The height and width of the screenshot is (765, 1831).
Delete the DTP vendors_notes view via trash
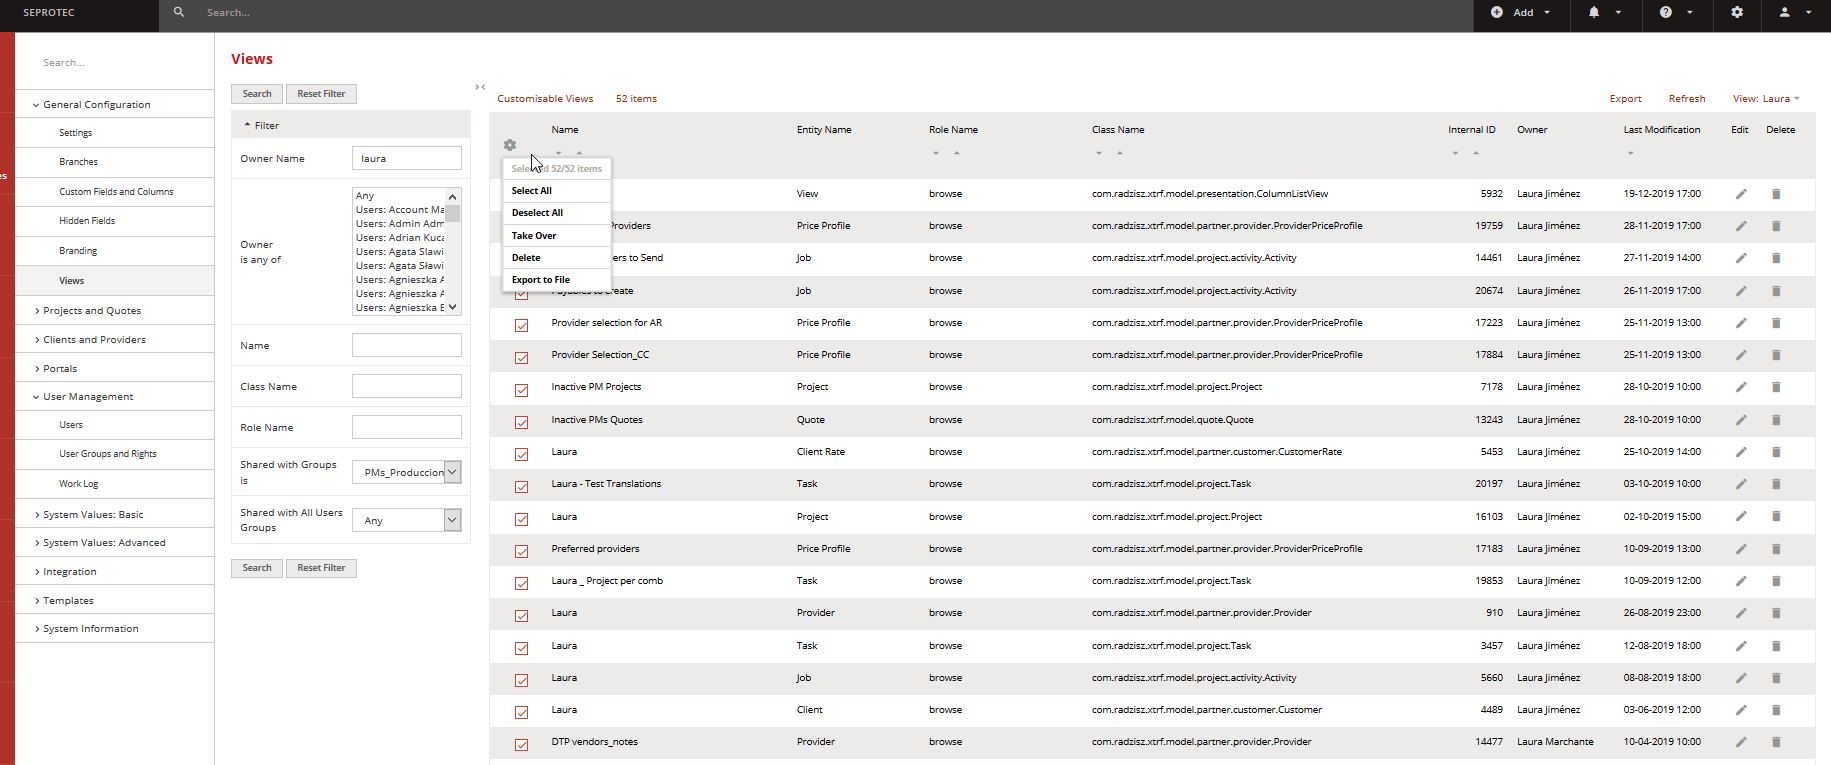point(1776,742)
